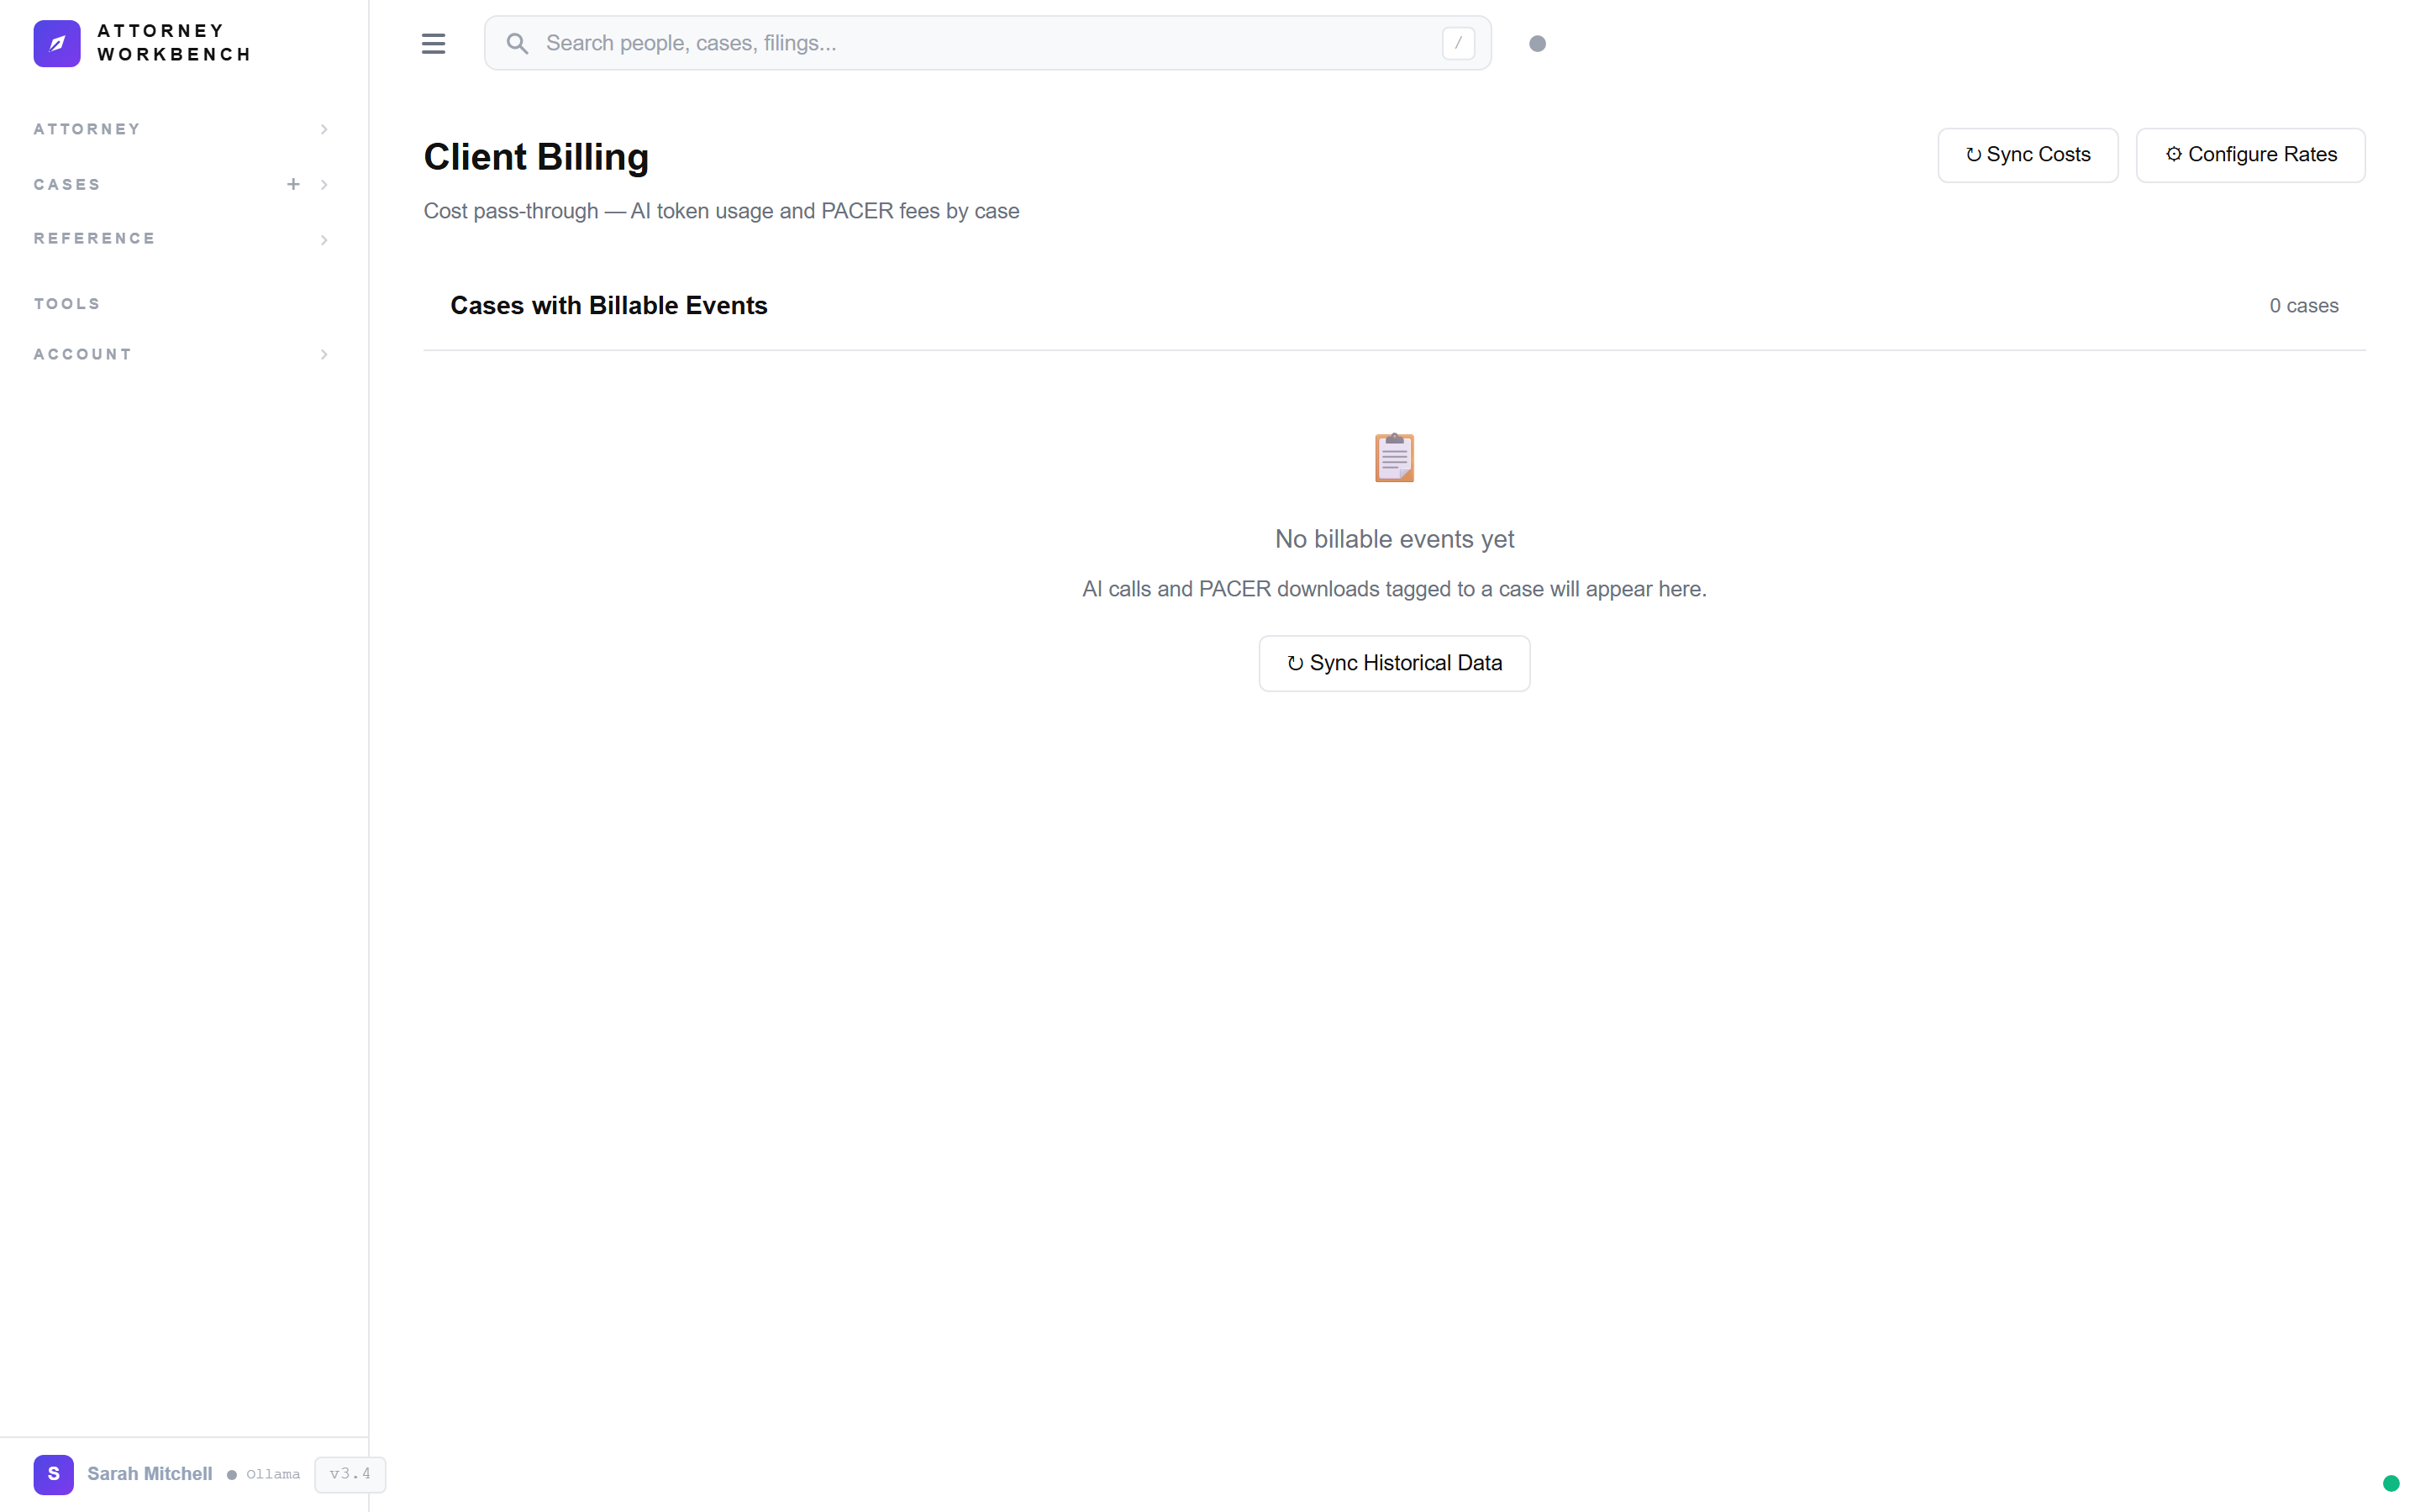Expand the CASES section
Image resolution: width=2420 pixels, height=1512 pixels.
coord(323,184)
